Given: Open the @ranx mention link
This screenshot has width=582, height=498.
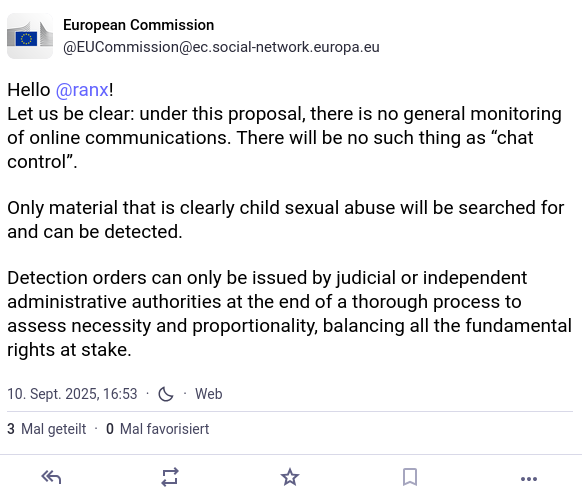Looking at the screenshot, I should coord(82,90).
